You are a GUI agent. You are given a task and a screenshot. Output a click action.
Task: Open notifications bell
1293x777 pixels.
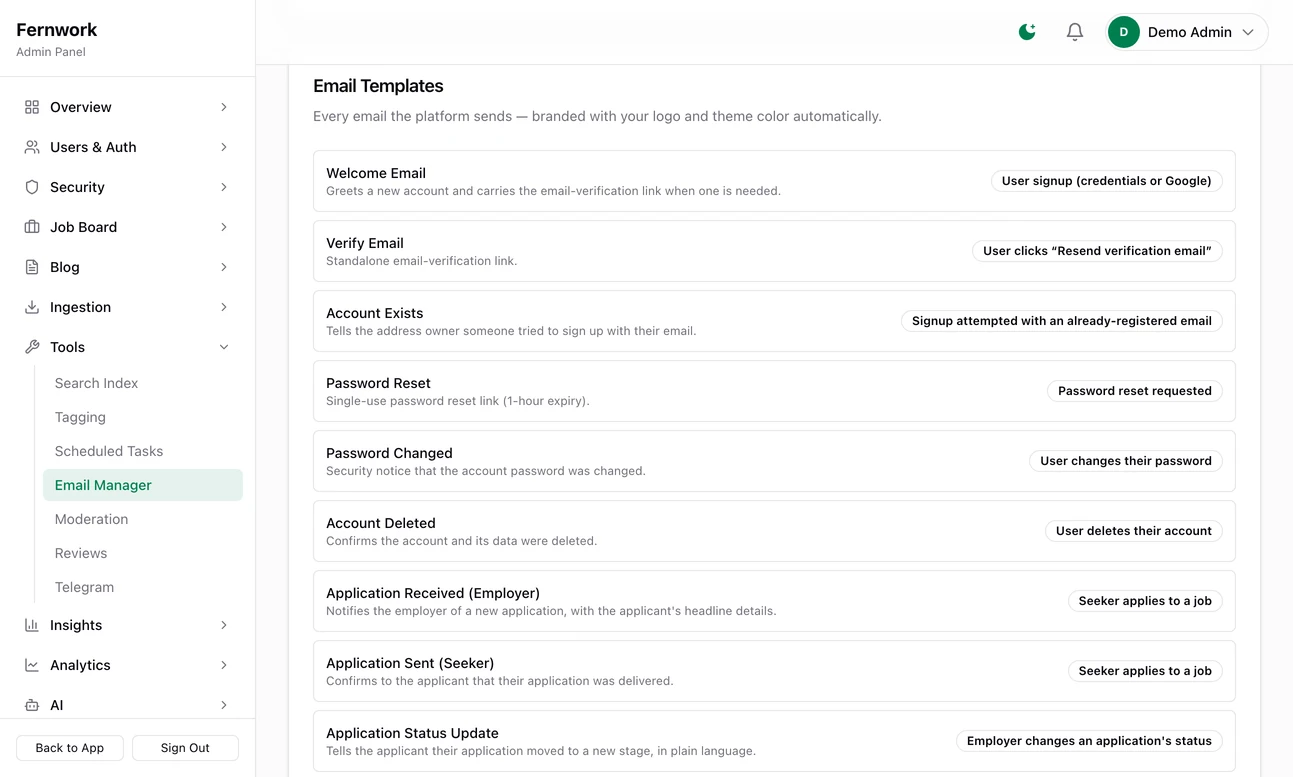pos(1075,32)
